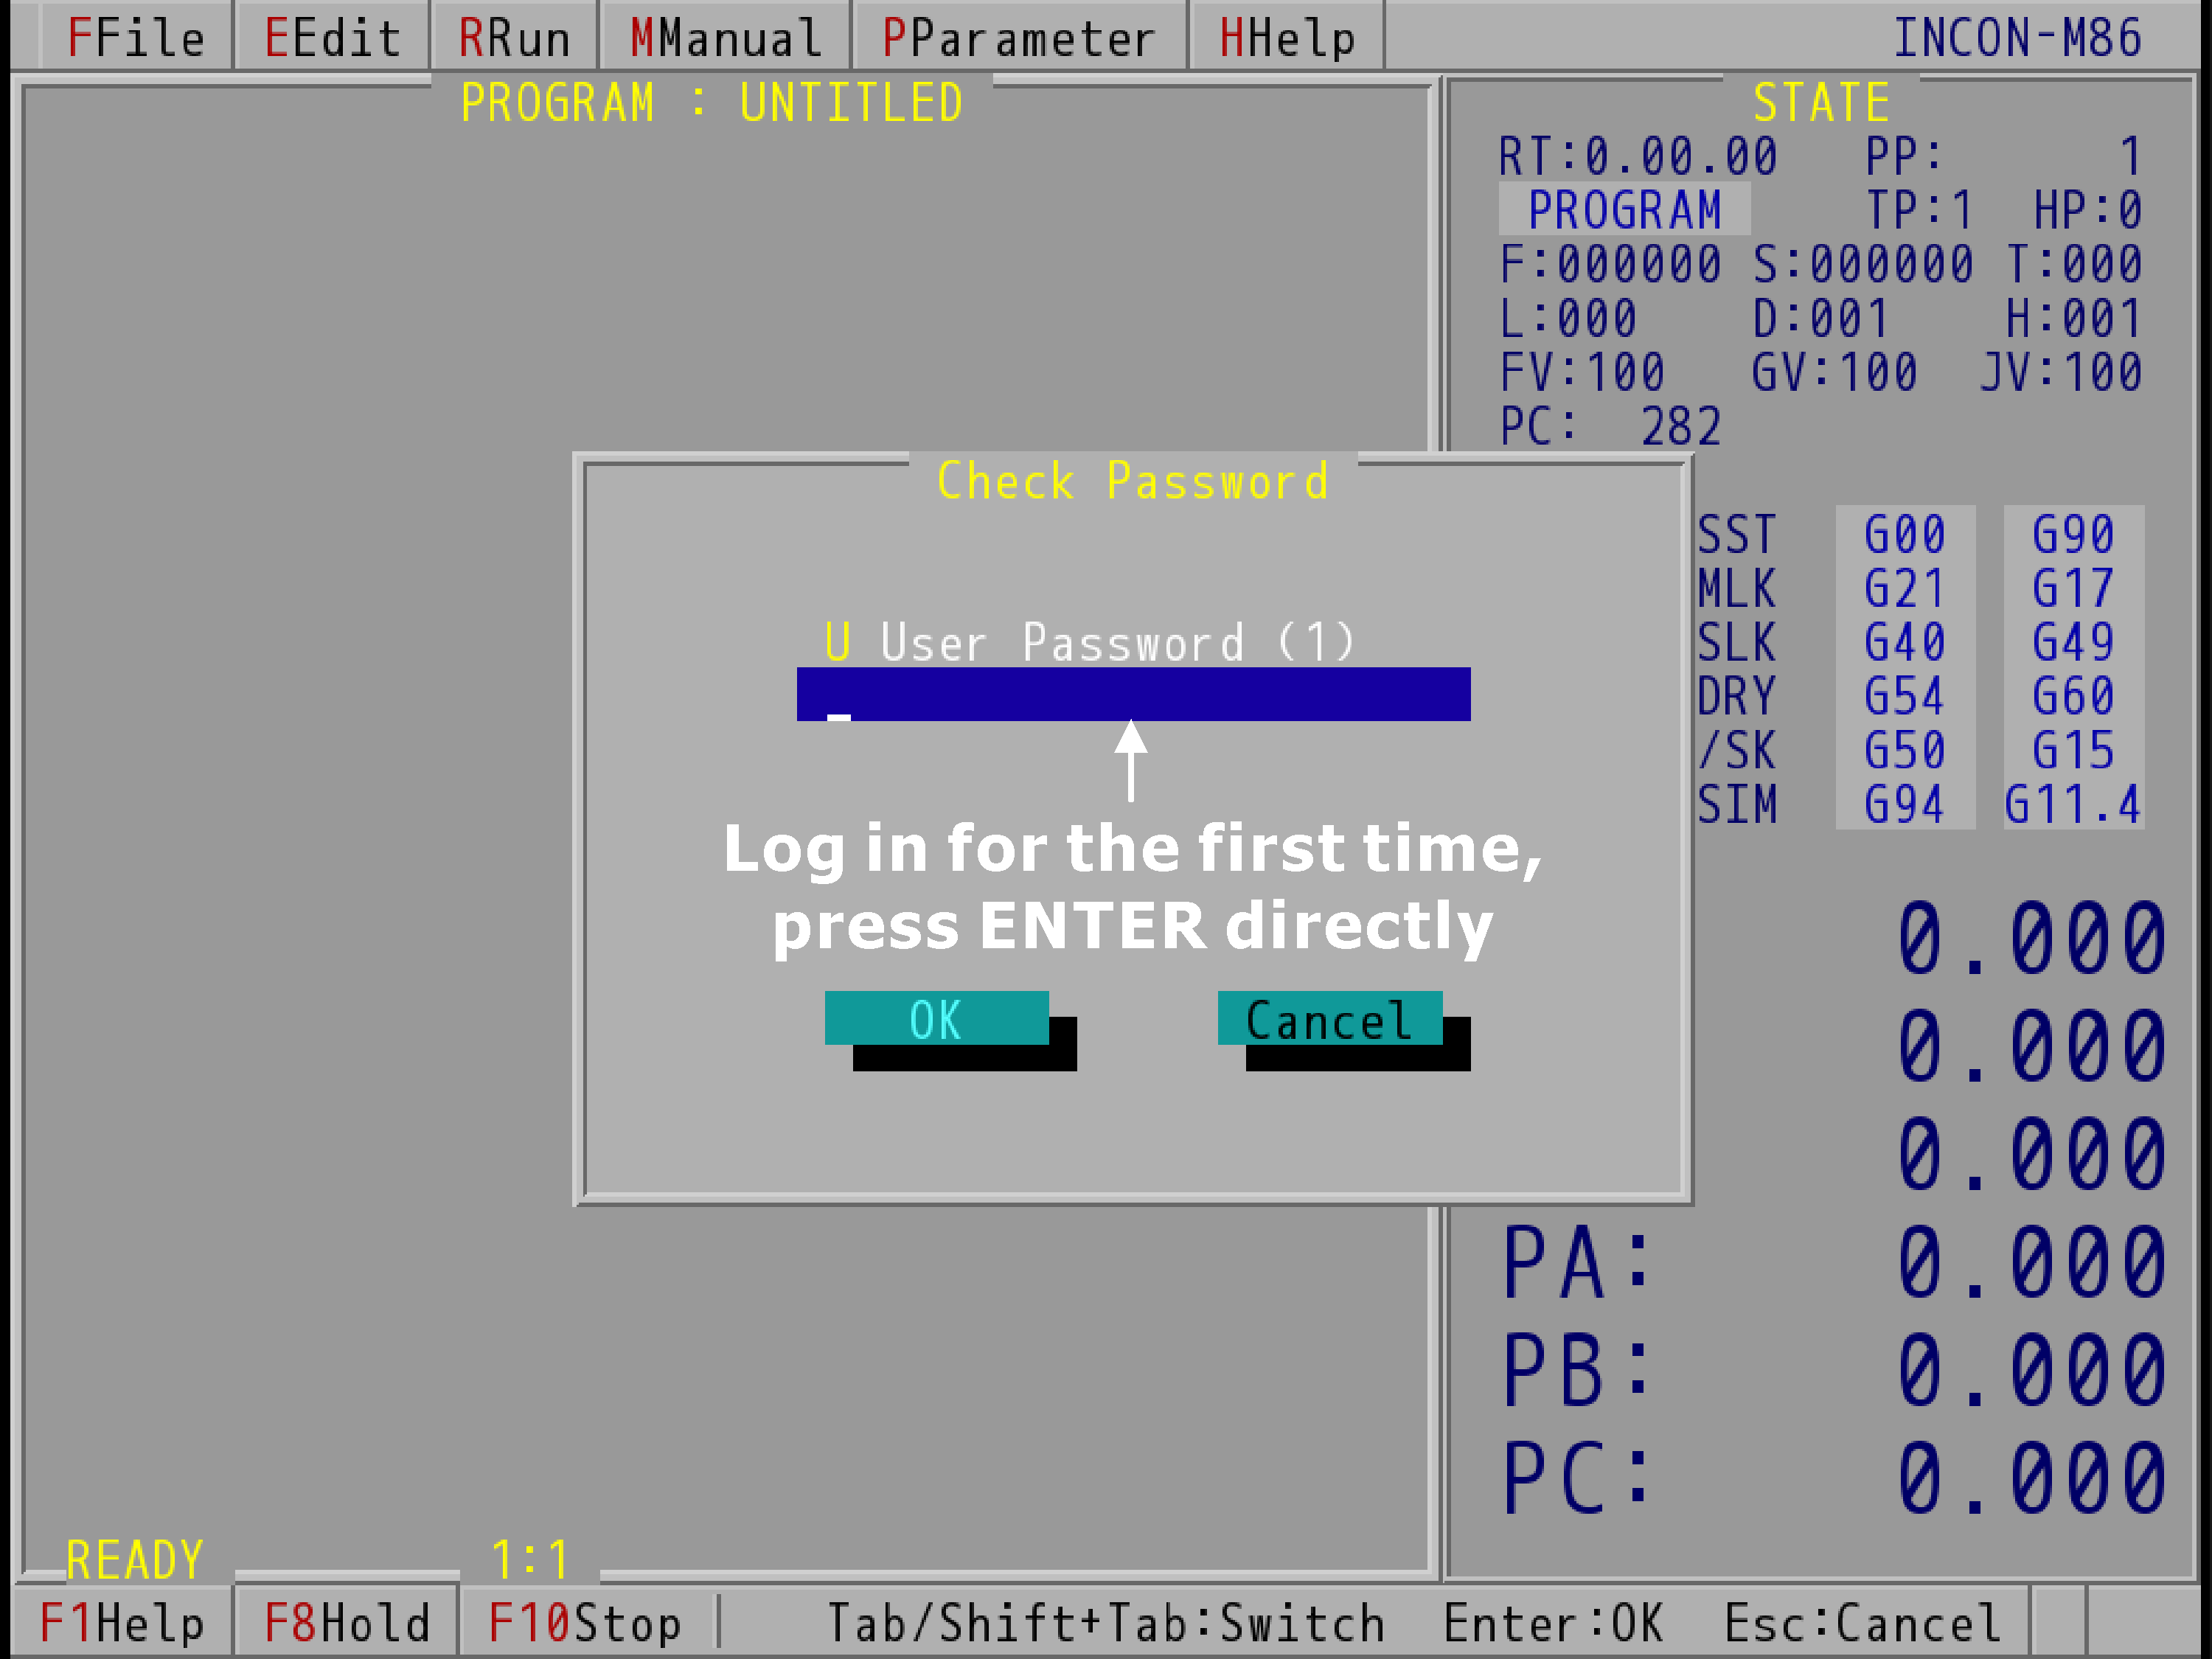Dismiss the dialog with Cancel button
The height and width of the screenshot is (1659, 2212).
click(x=1329, y=1018)
